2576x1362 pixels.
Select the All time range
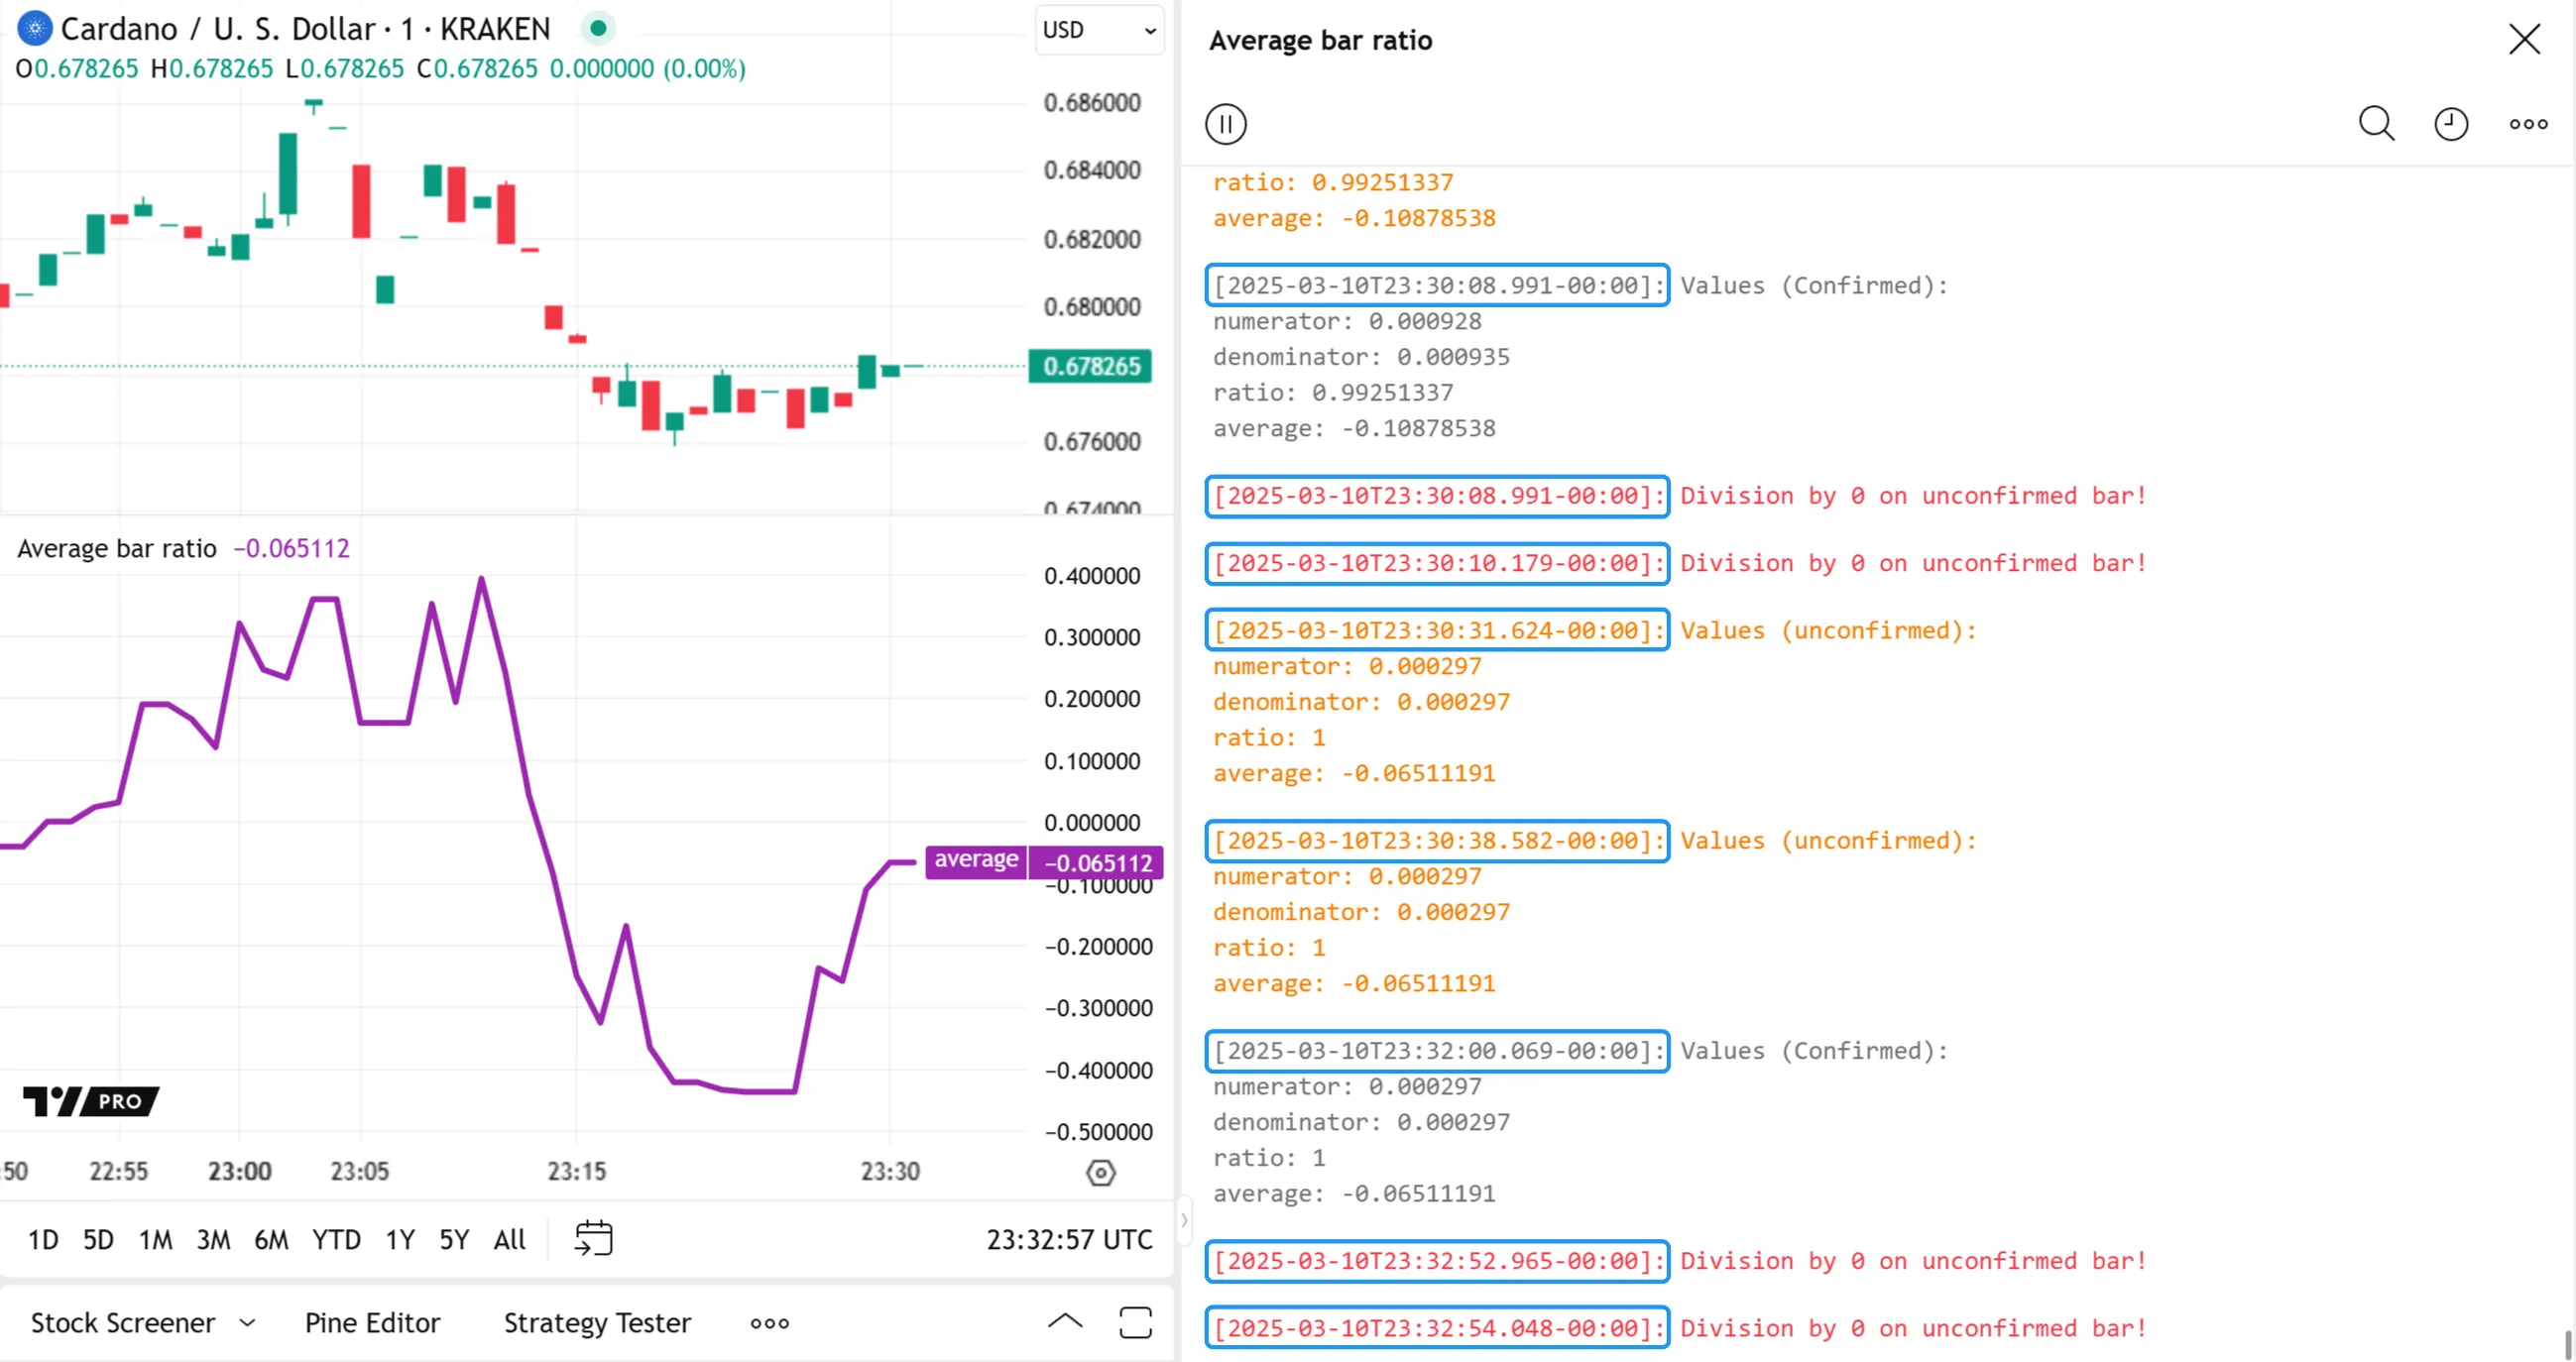point(509,1240)
